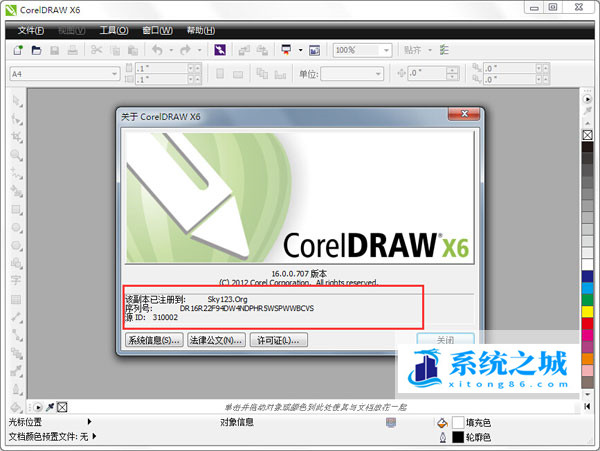Click the fill color (填充色) swatch in status bar
This screenshot has height=451, width=600.
pyautogui.click(x=458, y=422)
